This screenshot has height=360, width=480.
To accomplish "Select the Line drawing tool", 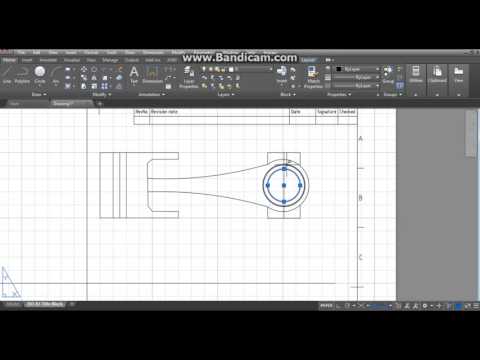I will 7,75.
